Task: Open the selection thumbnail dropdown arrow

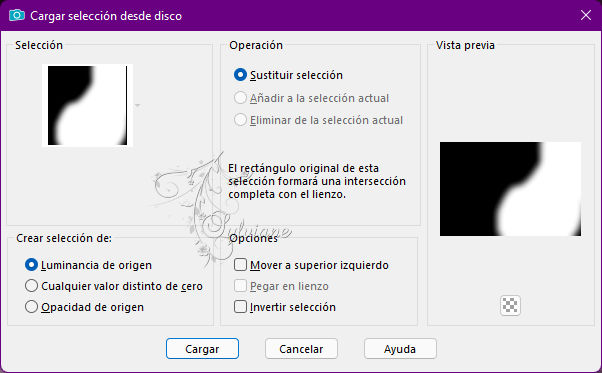Action: tap(137, 105)
